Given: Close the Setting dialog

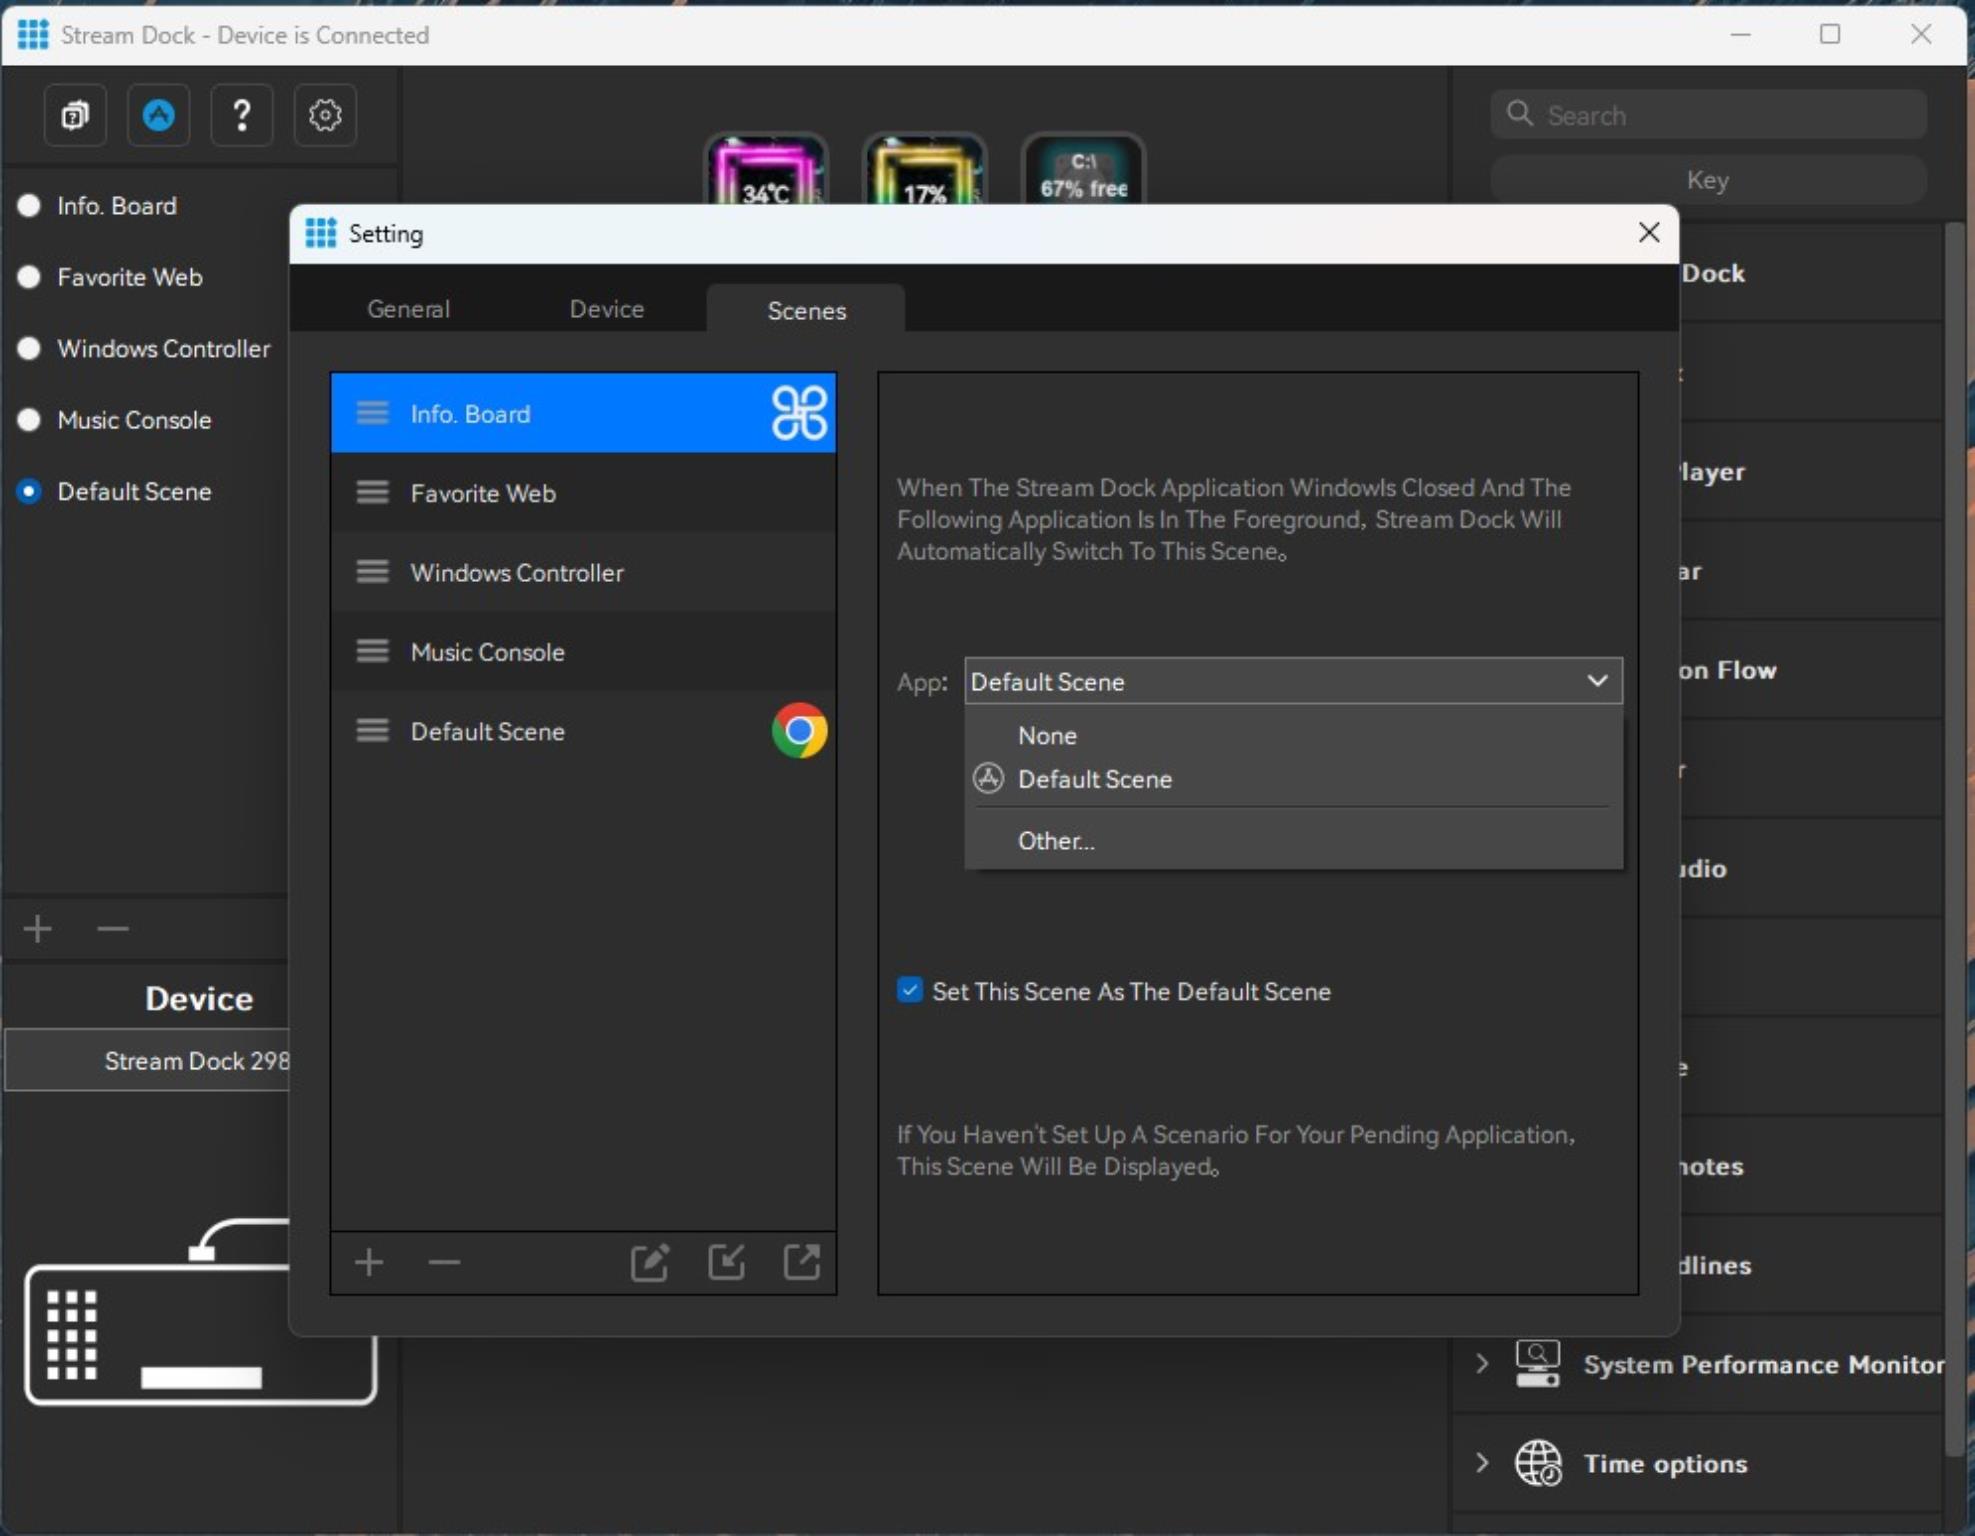Looking at the screenshot, I should point(1649,233).
